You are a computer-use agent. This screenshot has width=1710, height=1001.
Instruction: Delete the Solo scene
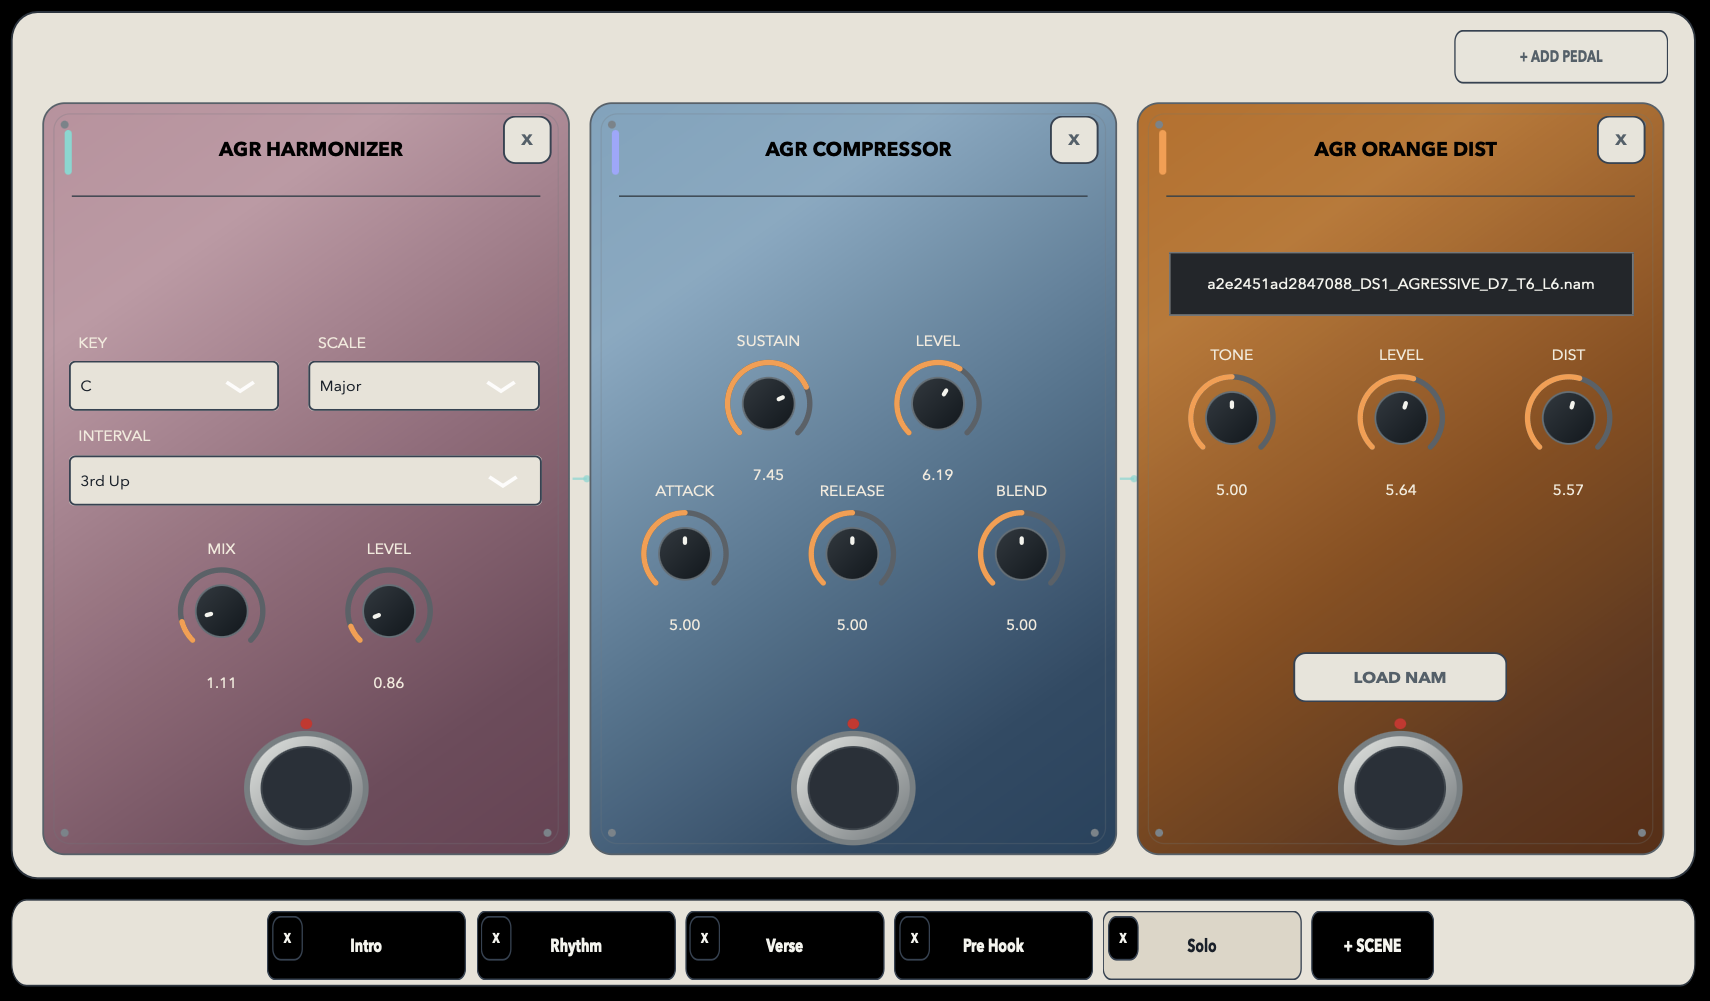(1123, 939)
